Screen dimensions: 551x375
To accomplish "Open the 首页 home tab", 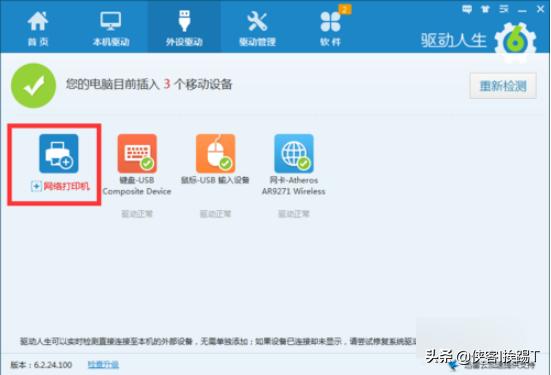I will click(x=38, y=29).
